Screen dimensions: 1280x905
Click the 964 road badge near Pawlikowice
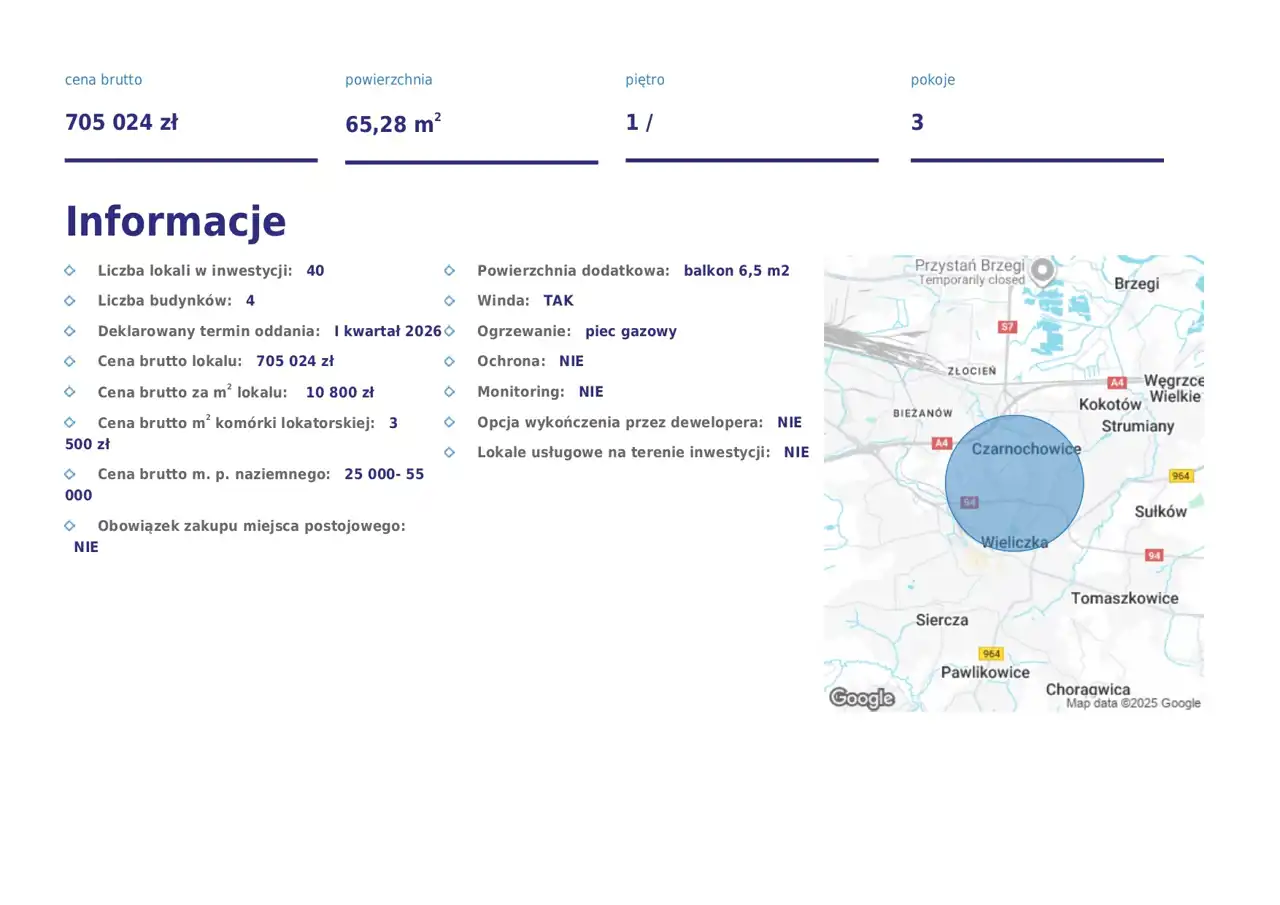click(990, 653)
